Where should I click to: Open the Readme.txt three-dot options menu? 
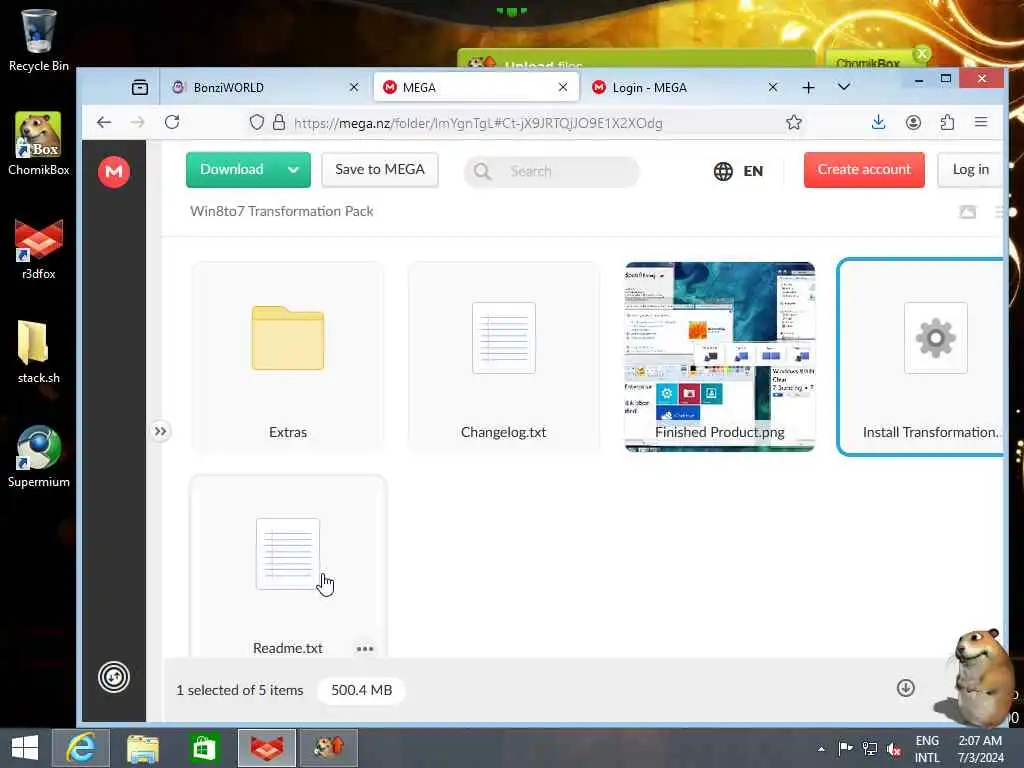click(365, 648)
